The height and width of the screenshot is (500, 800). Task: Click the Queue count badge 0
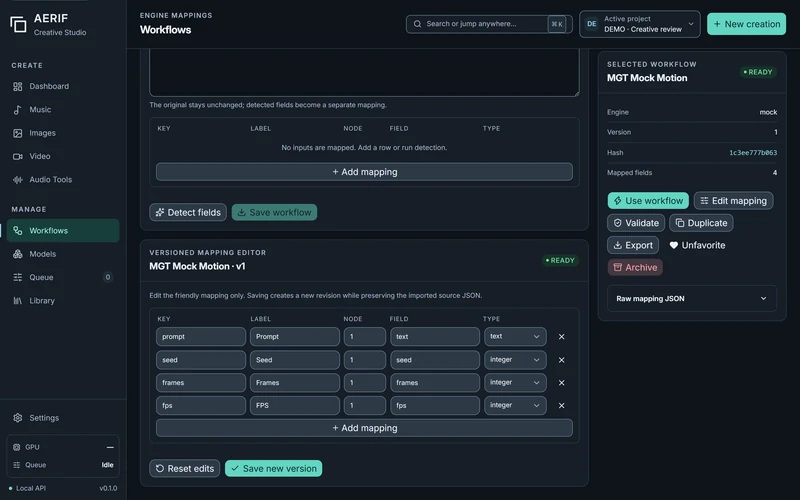click(108, 277)
